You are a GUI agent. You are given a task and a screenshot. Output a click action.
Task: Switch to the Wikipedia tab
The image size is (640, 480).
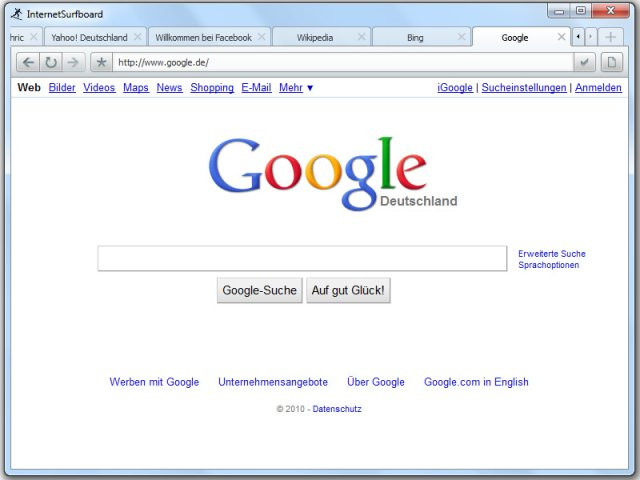(x=315, y=38)
